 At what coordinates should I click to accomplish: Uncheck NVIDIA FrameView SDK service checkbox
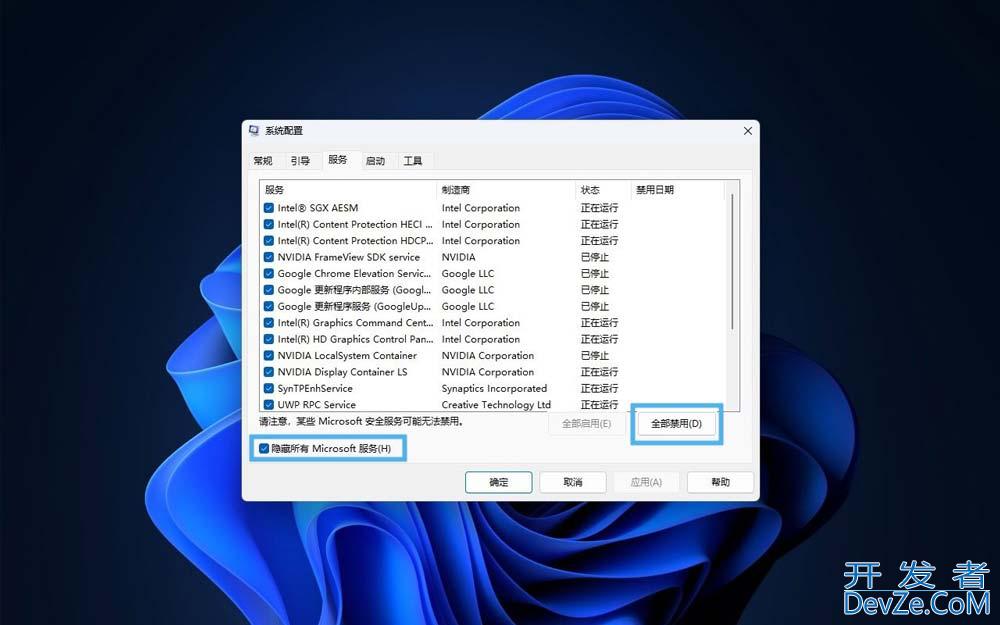pos(268,258)
